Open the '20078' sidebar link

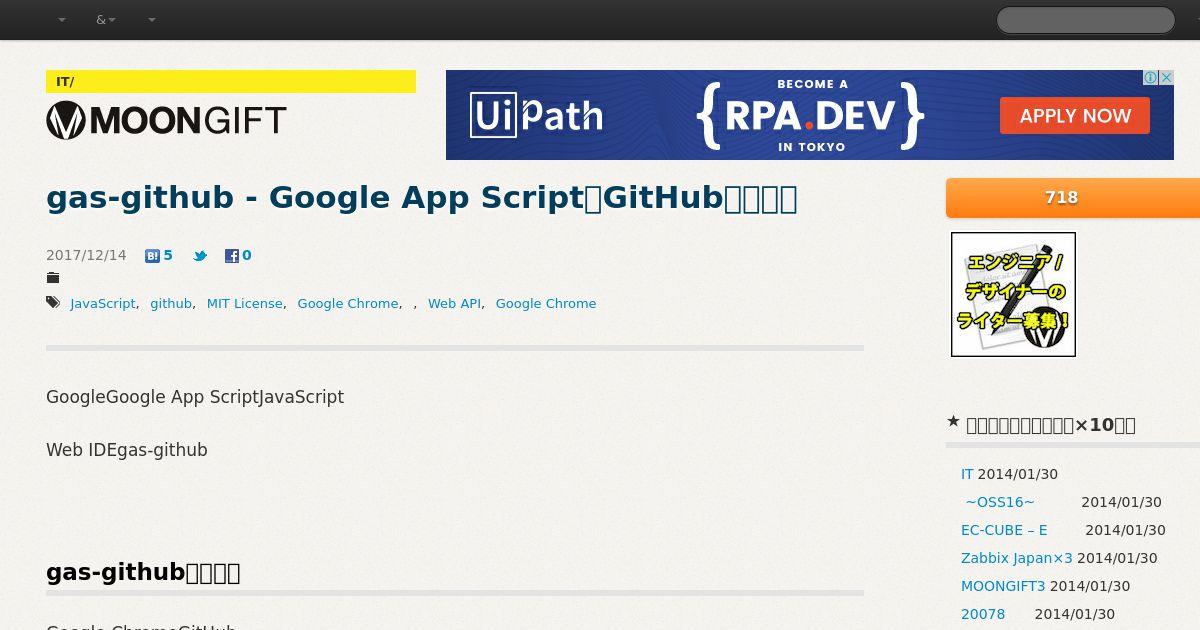pyautogui.click(x=983, y=614)
